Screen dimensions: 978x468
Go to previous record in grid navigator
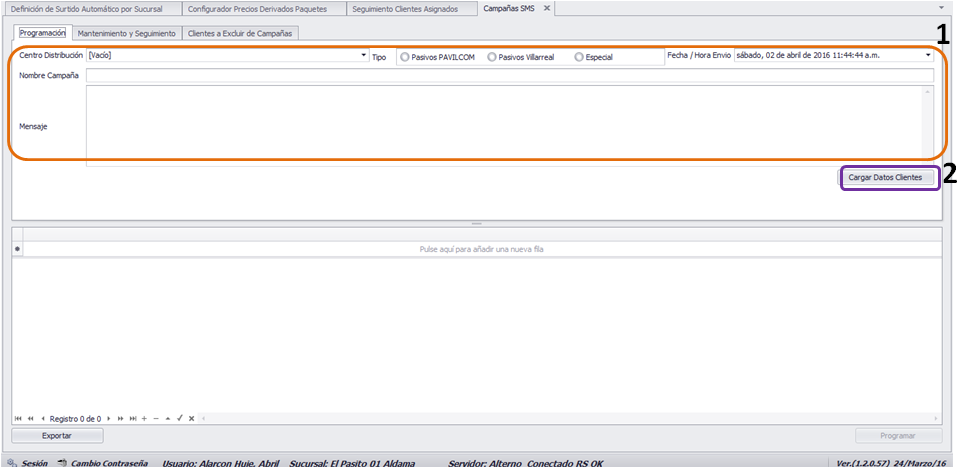[42, 419]
